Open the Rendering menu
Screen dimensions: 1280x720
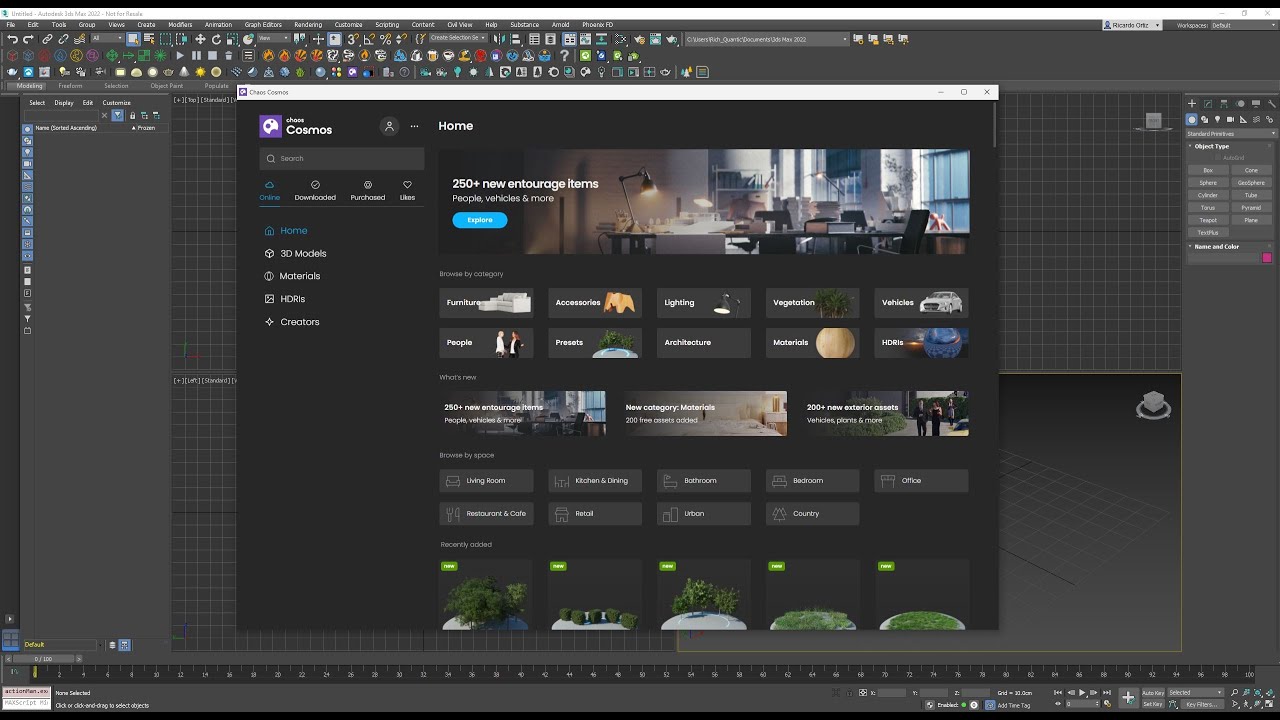[x=308, y=24]
